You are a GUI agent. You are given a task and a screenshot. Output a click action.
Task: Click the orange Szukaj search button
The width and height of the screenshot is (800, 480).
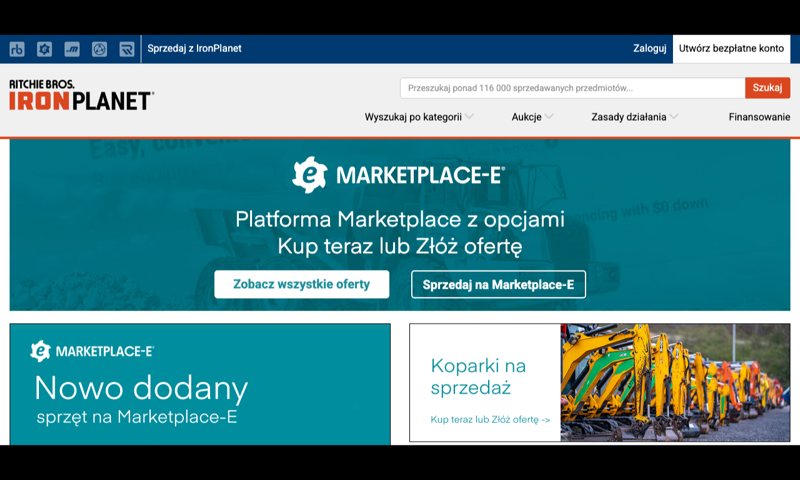[767, 88]
